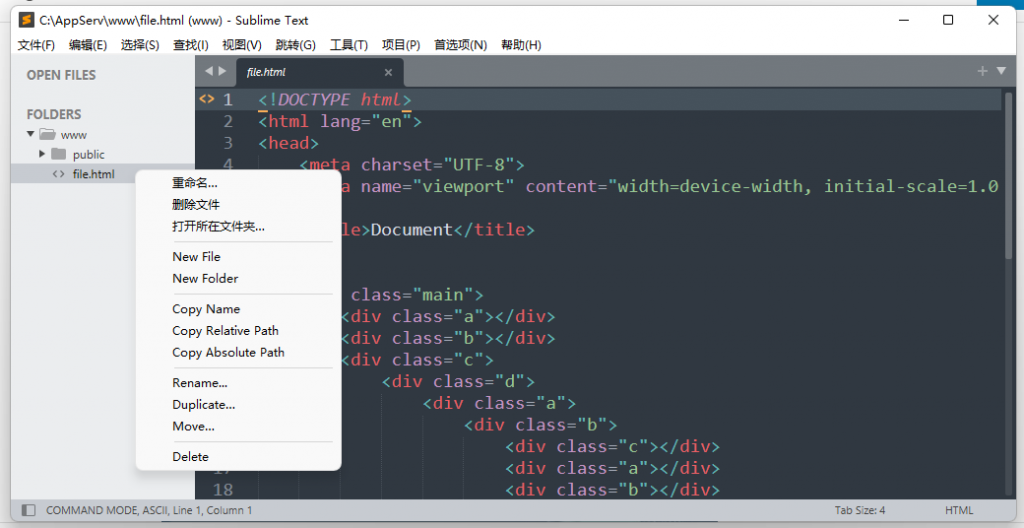Open 帮助(H) menu
This screenshot has width=1024, height=528.
tap(521, 44)
